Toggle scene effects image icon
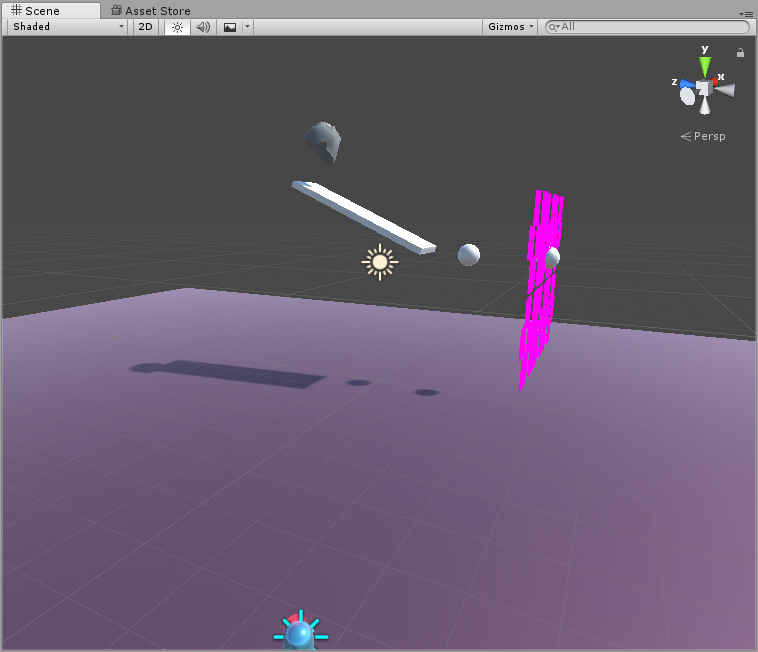Viewport: 758px width, 652px height. [230, 27]
